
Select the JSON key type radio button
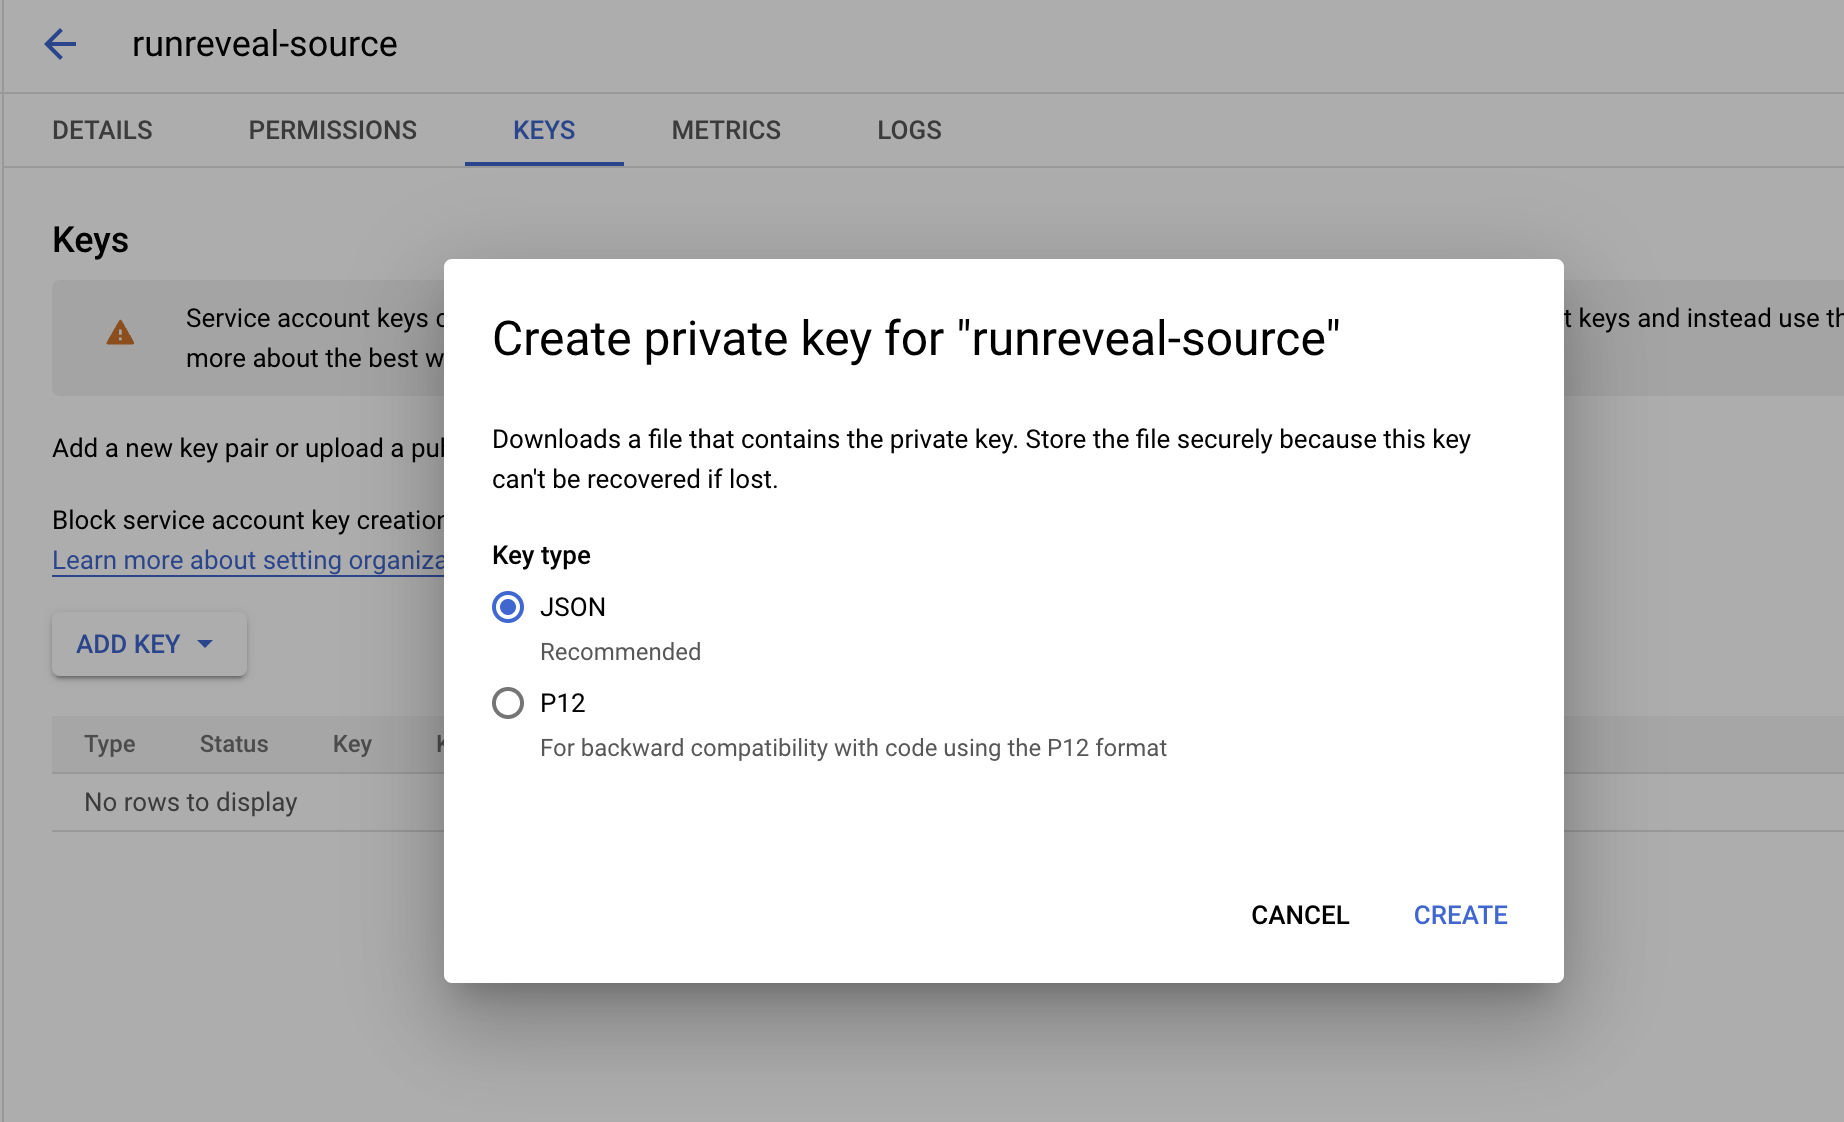click(508, 607)
